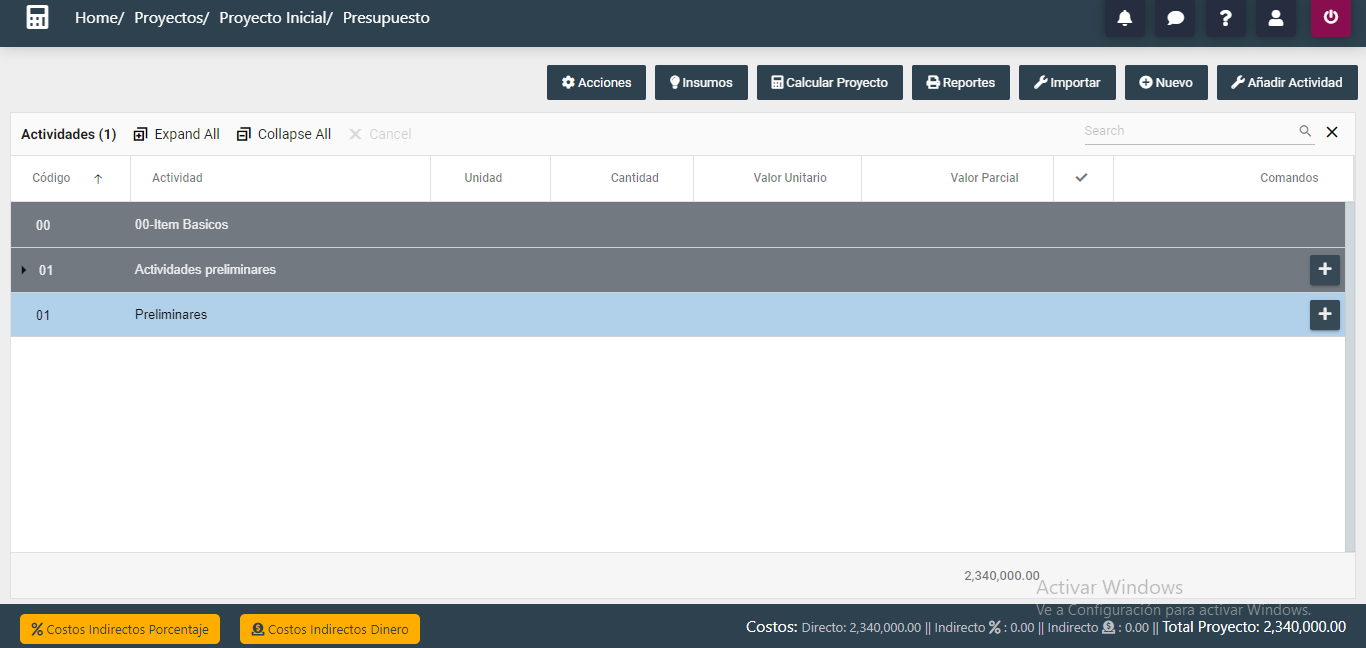Click the Importar button
Viewport: 1366px width, 648px height.
point(1067,82)
